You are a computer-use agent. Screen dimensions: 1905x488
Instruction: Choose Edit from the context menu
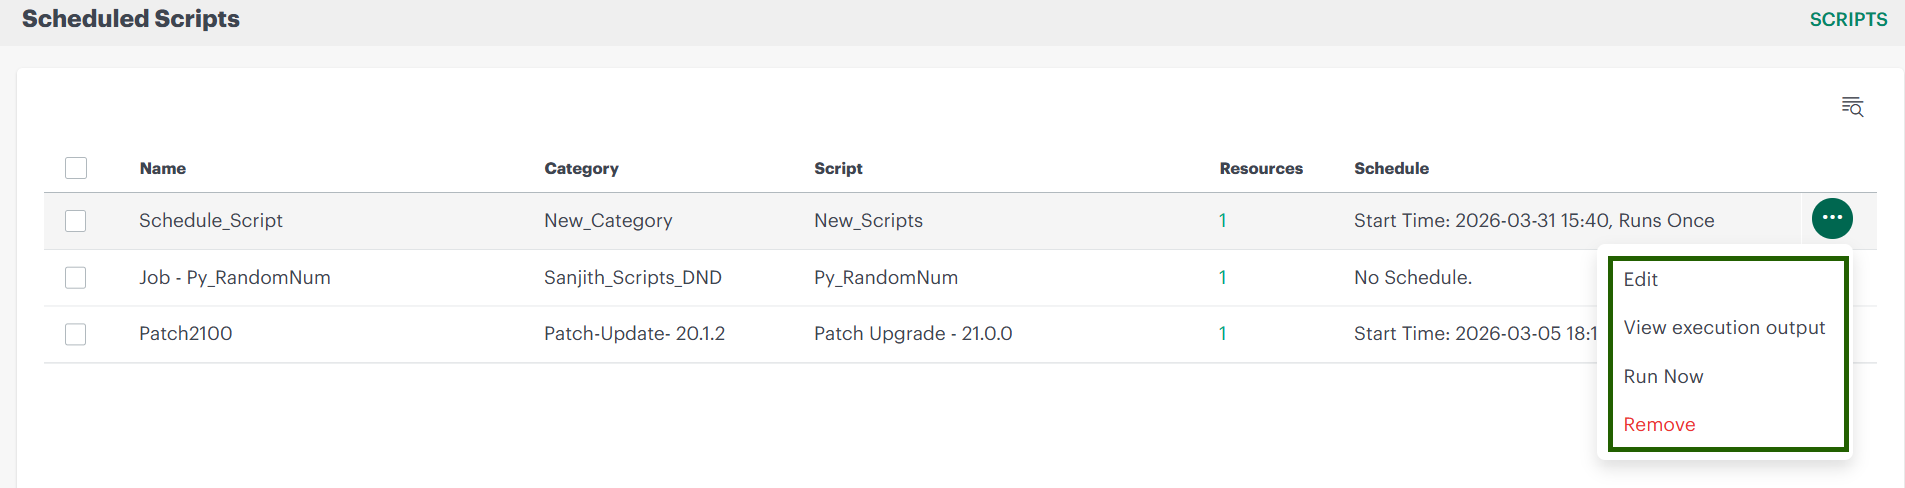[1641, 280]
